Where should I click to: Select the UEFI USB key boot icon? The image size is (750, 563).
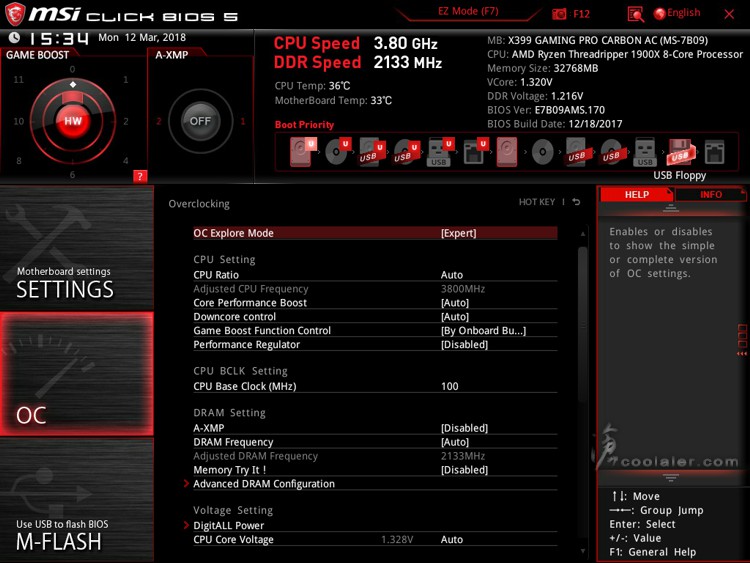point(440,152)
